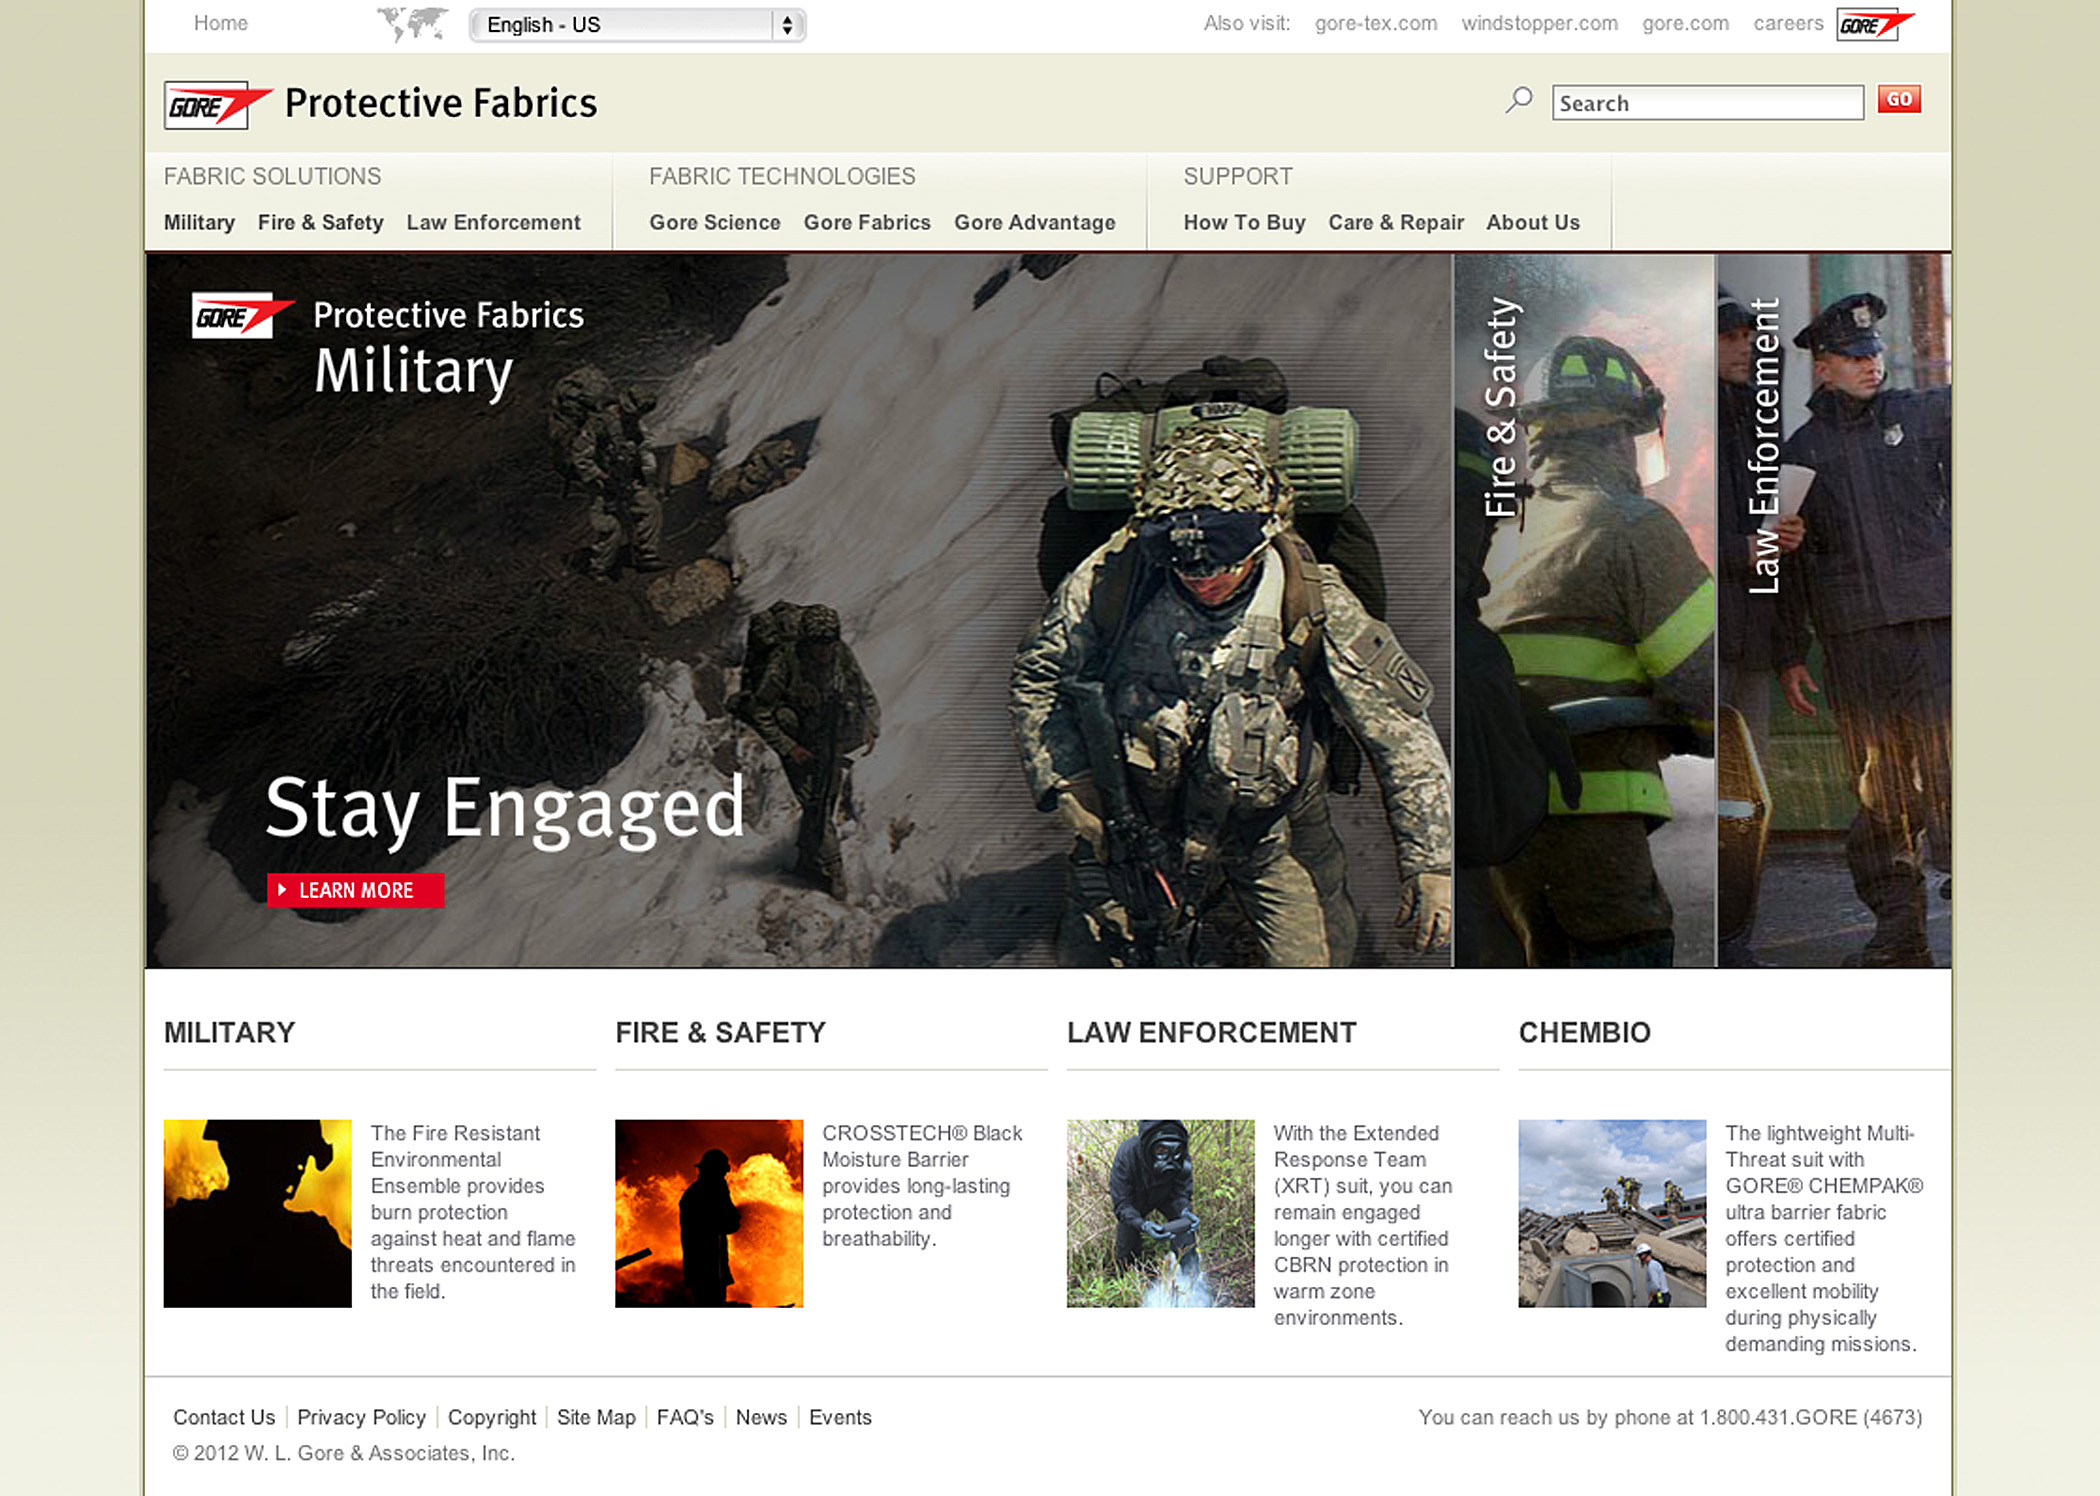Click the Extended Response Team suit description

pos(1362,1225)
